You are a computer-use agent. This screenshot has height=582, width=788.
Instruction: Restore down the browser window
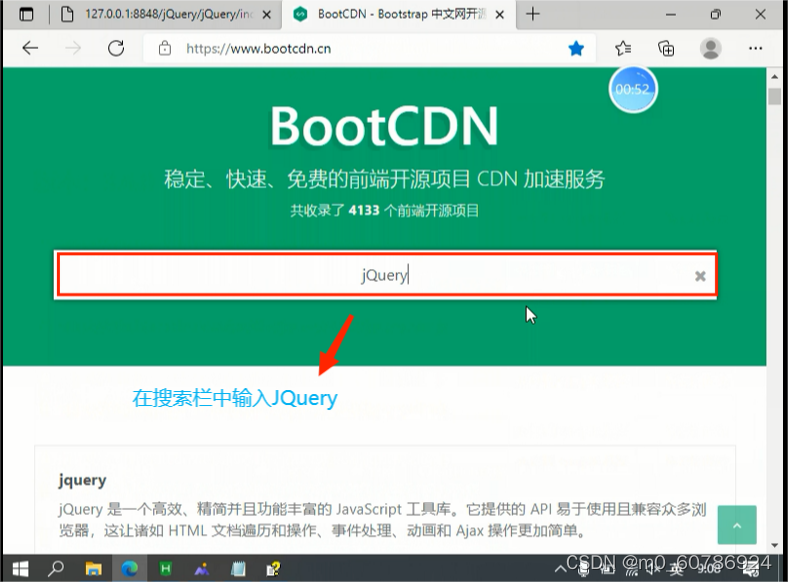[x=715, y=15]
